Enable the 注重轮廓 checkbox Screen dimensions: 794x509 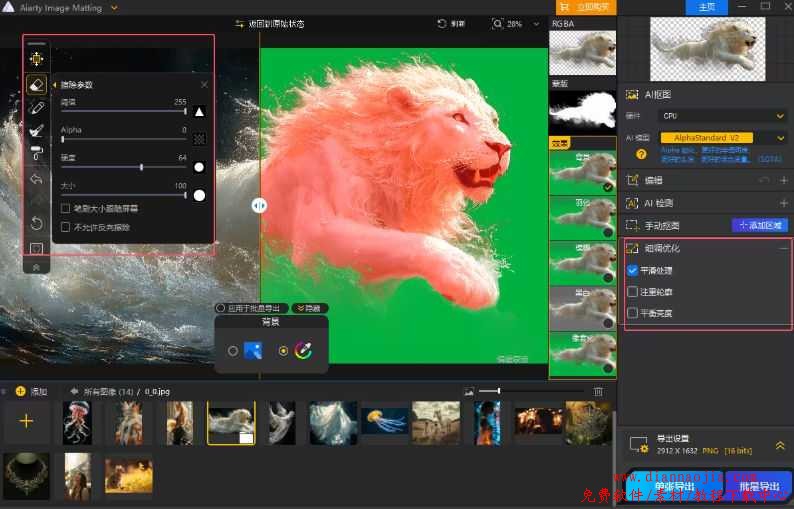click(632, 292)
